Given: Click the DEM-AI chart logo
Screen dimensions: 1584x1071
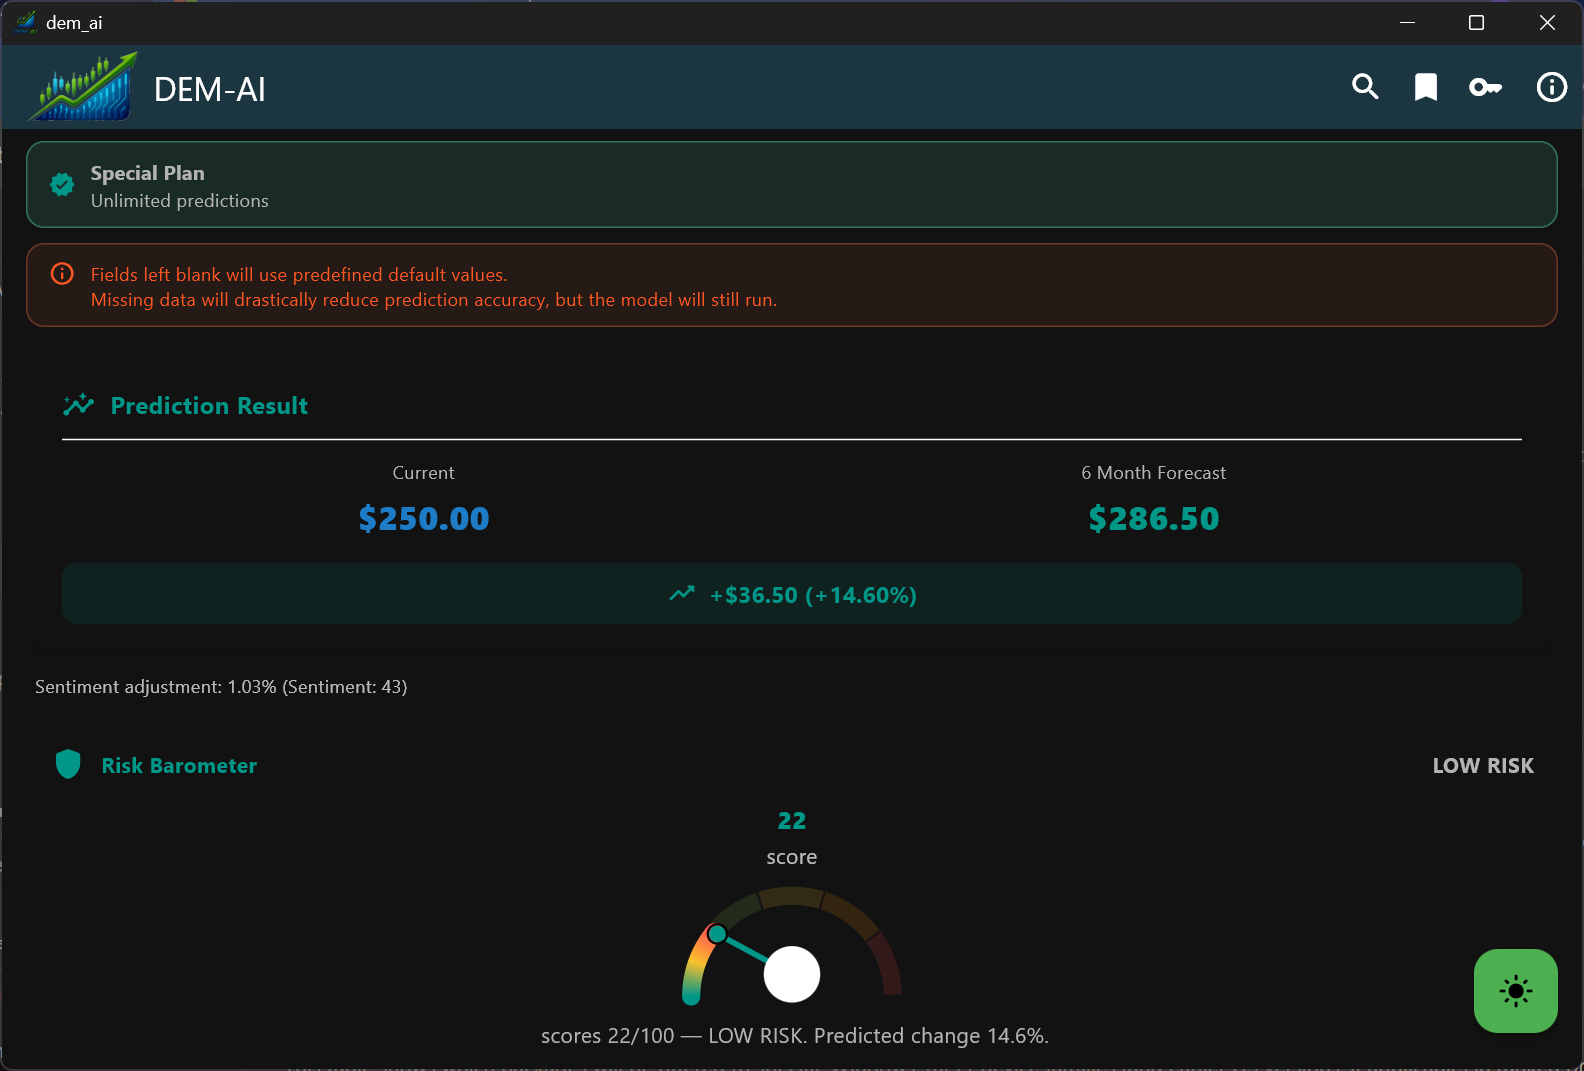Looking at the screenshot, I should [x=83, y=87].
